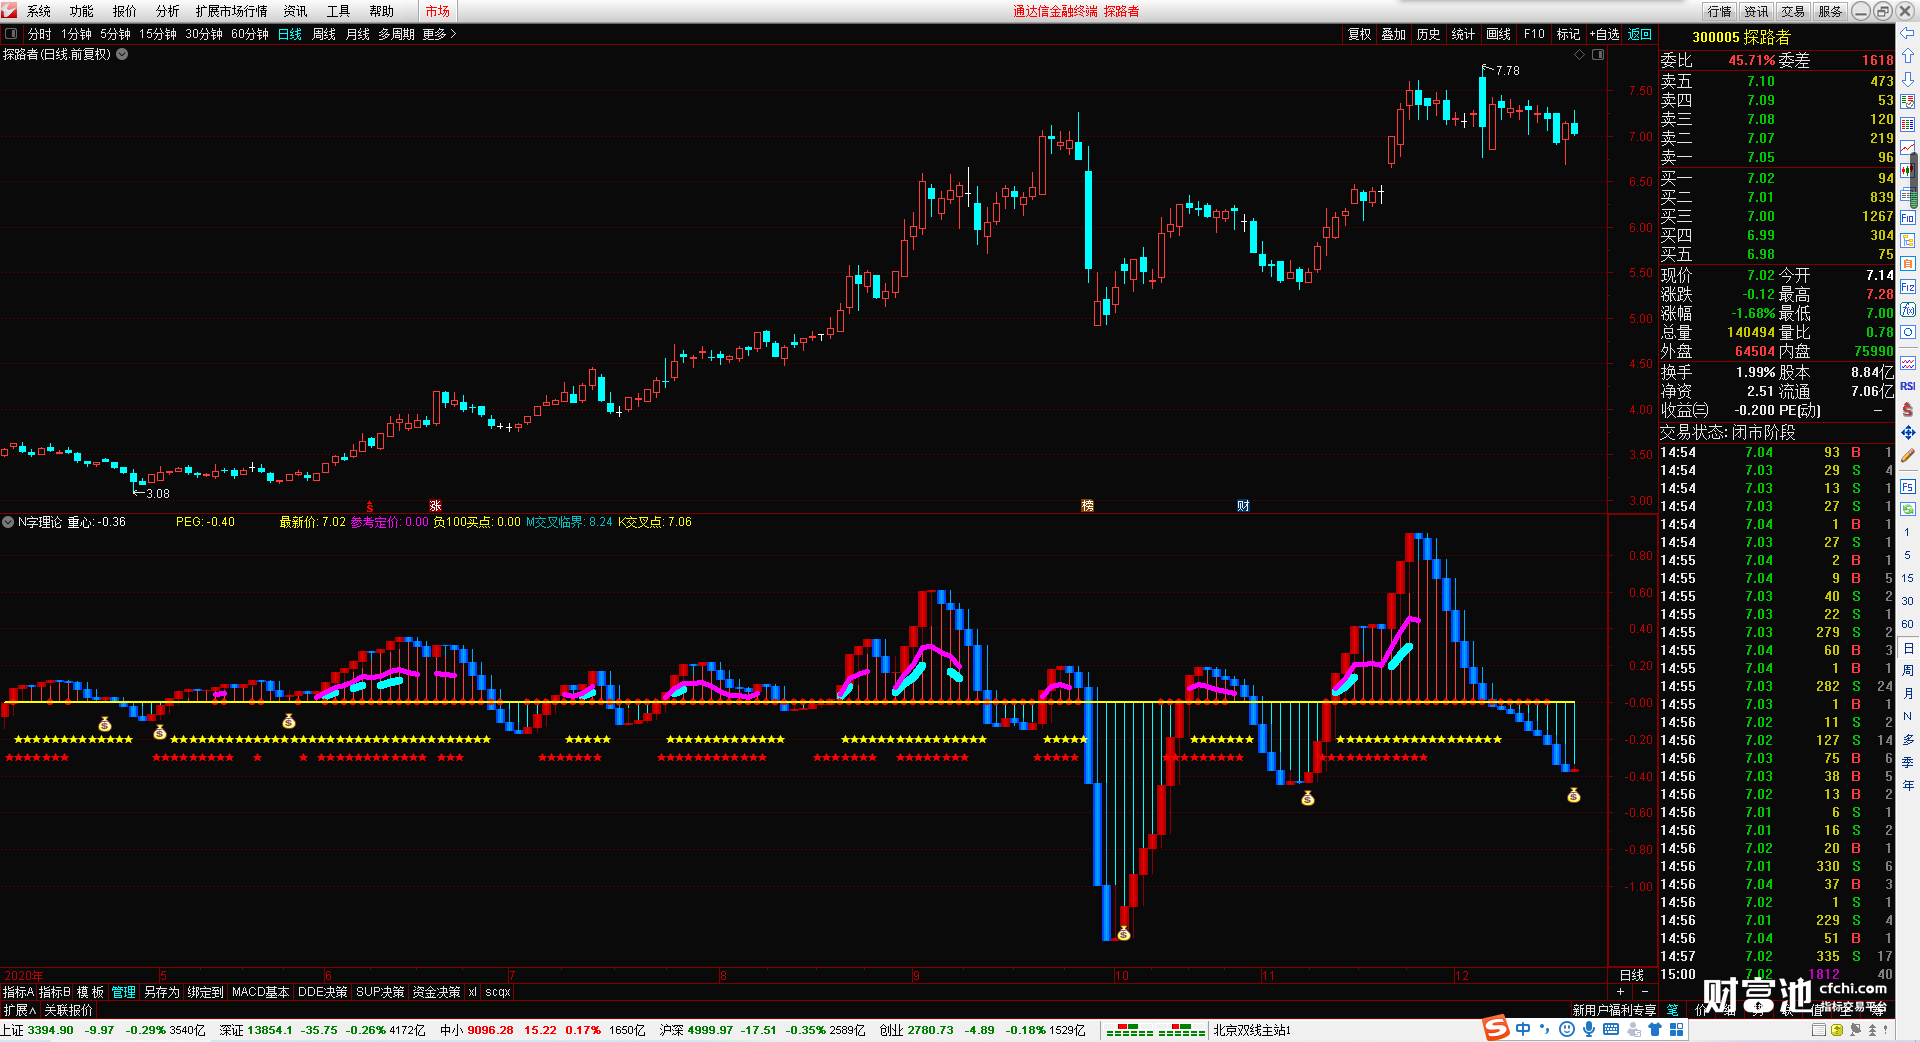
Task: Add stock with +自选 button
Action: pos(1605,34)
